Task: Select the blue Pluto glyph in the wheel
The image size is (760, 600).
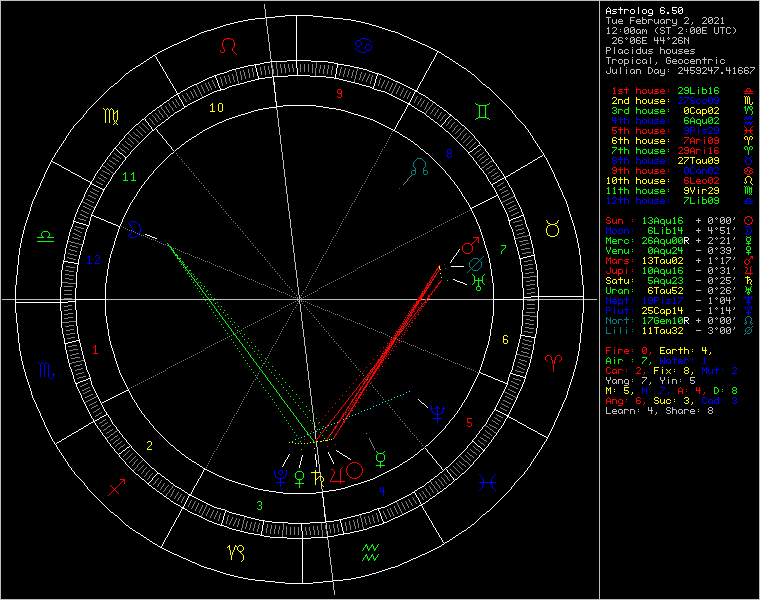Action: pyautogui.click(x=281, y=477)
